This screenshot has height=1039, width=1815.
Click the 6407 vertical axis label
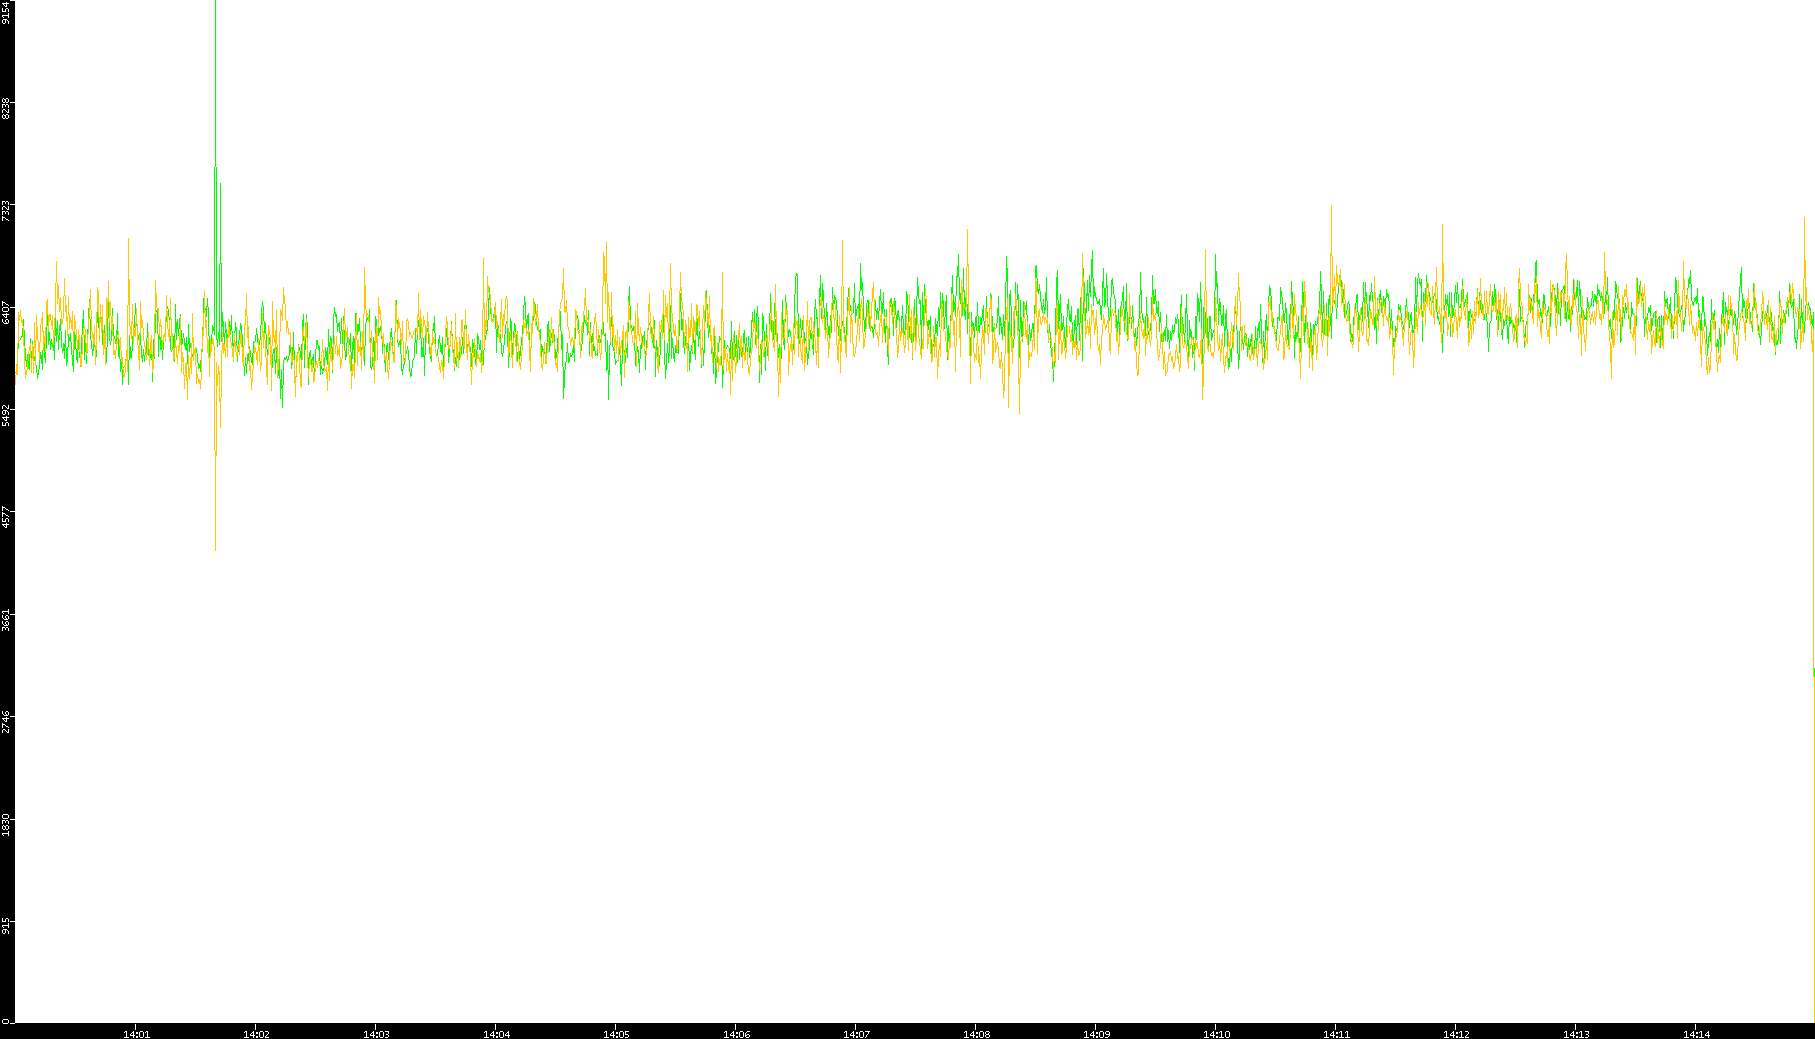pyautogui.click(x=6, y=312)
